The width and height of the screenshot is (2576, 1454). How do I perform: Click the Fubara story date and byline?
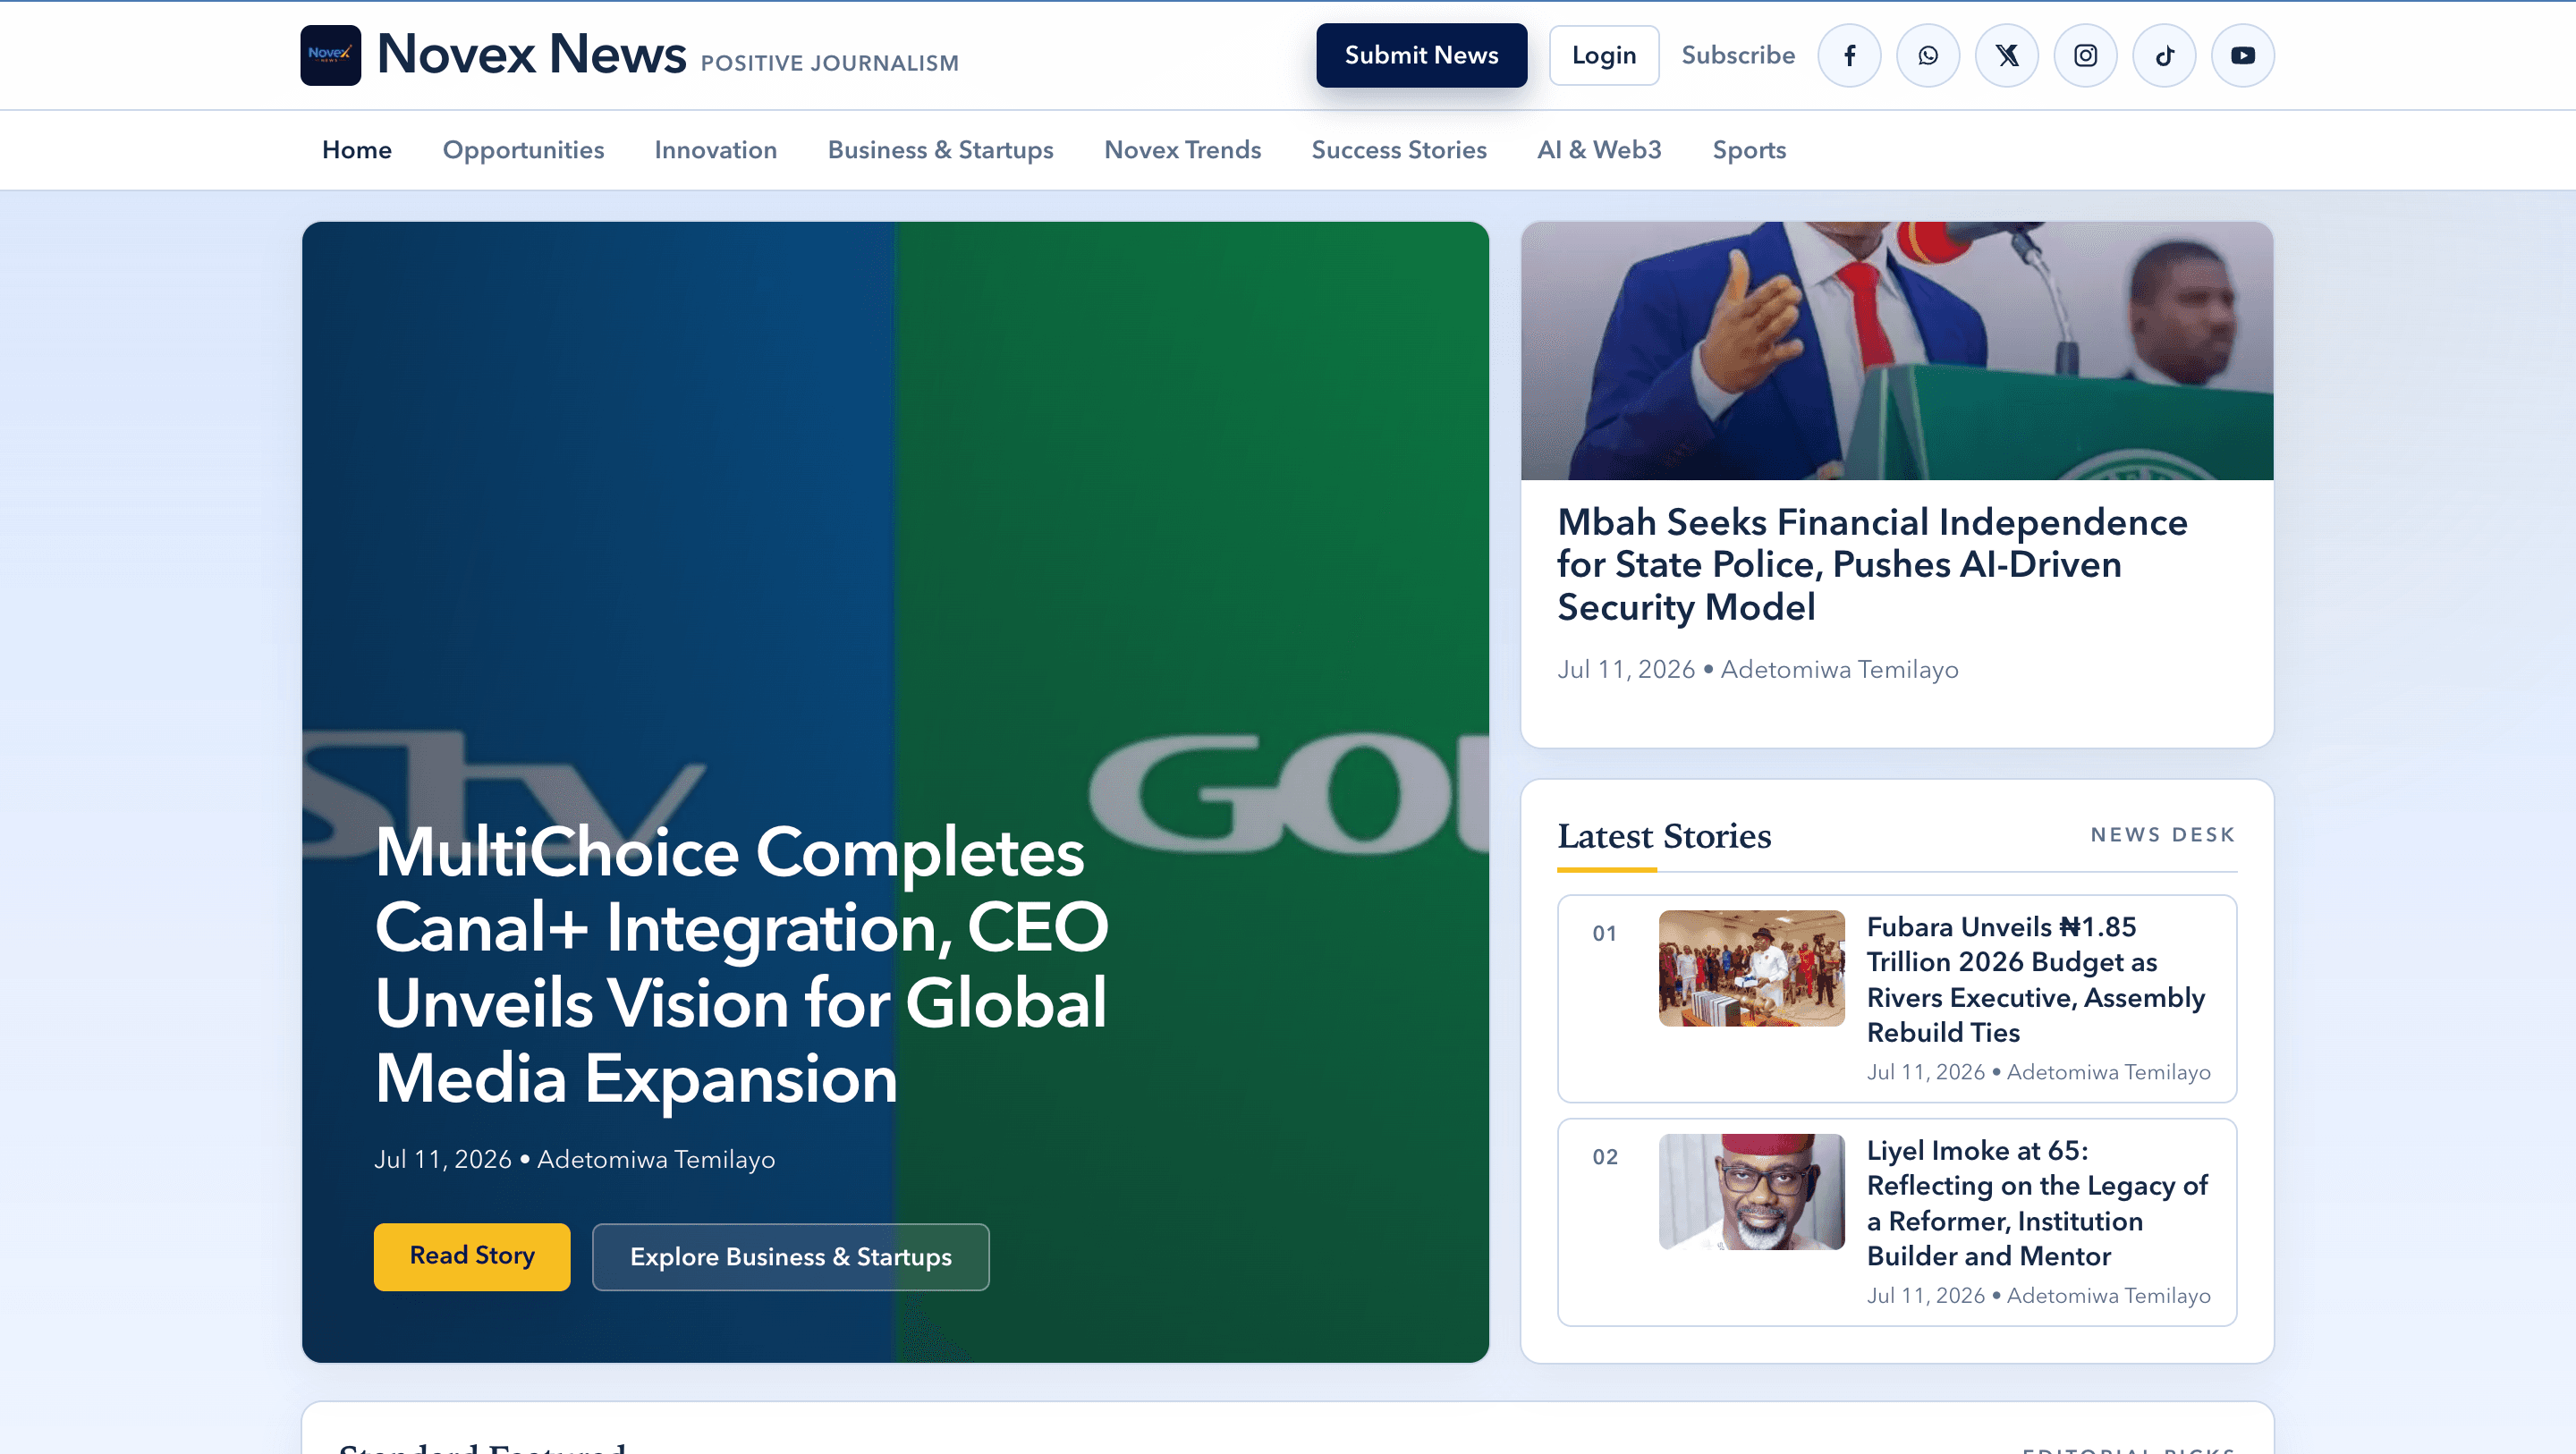coord(2038,1072)
